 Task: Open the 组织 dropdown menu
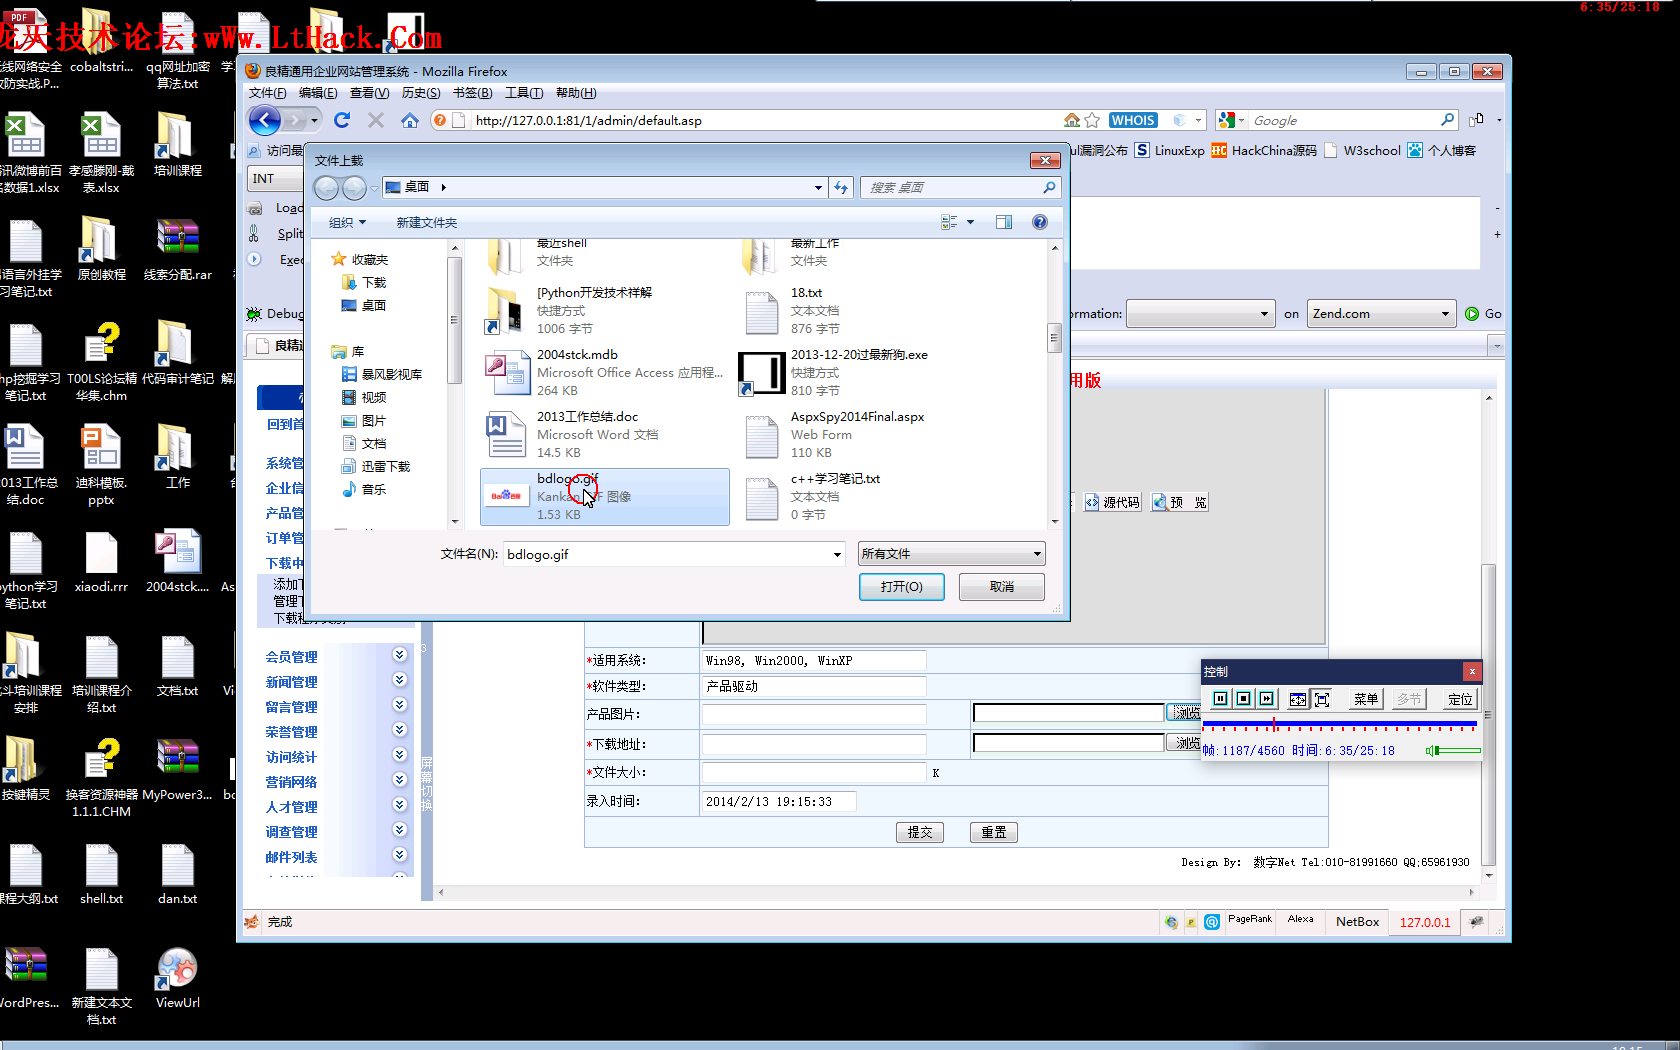[x=348, y=222]
